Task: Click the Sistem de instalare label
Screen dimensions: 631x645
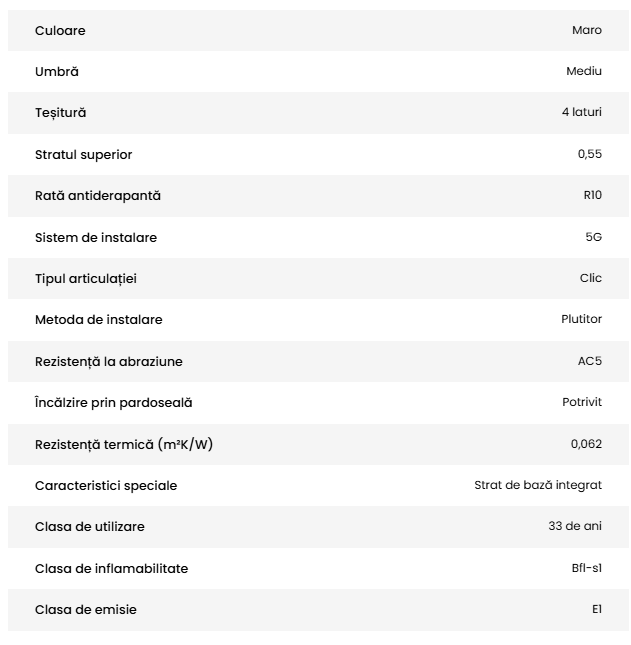Action: (96, 238)
